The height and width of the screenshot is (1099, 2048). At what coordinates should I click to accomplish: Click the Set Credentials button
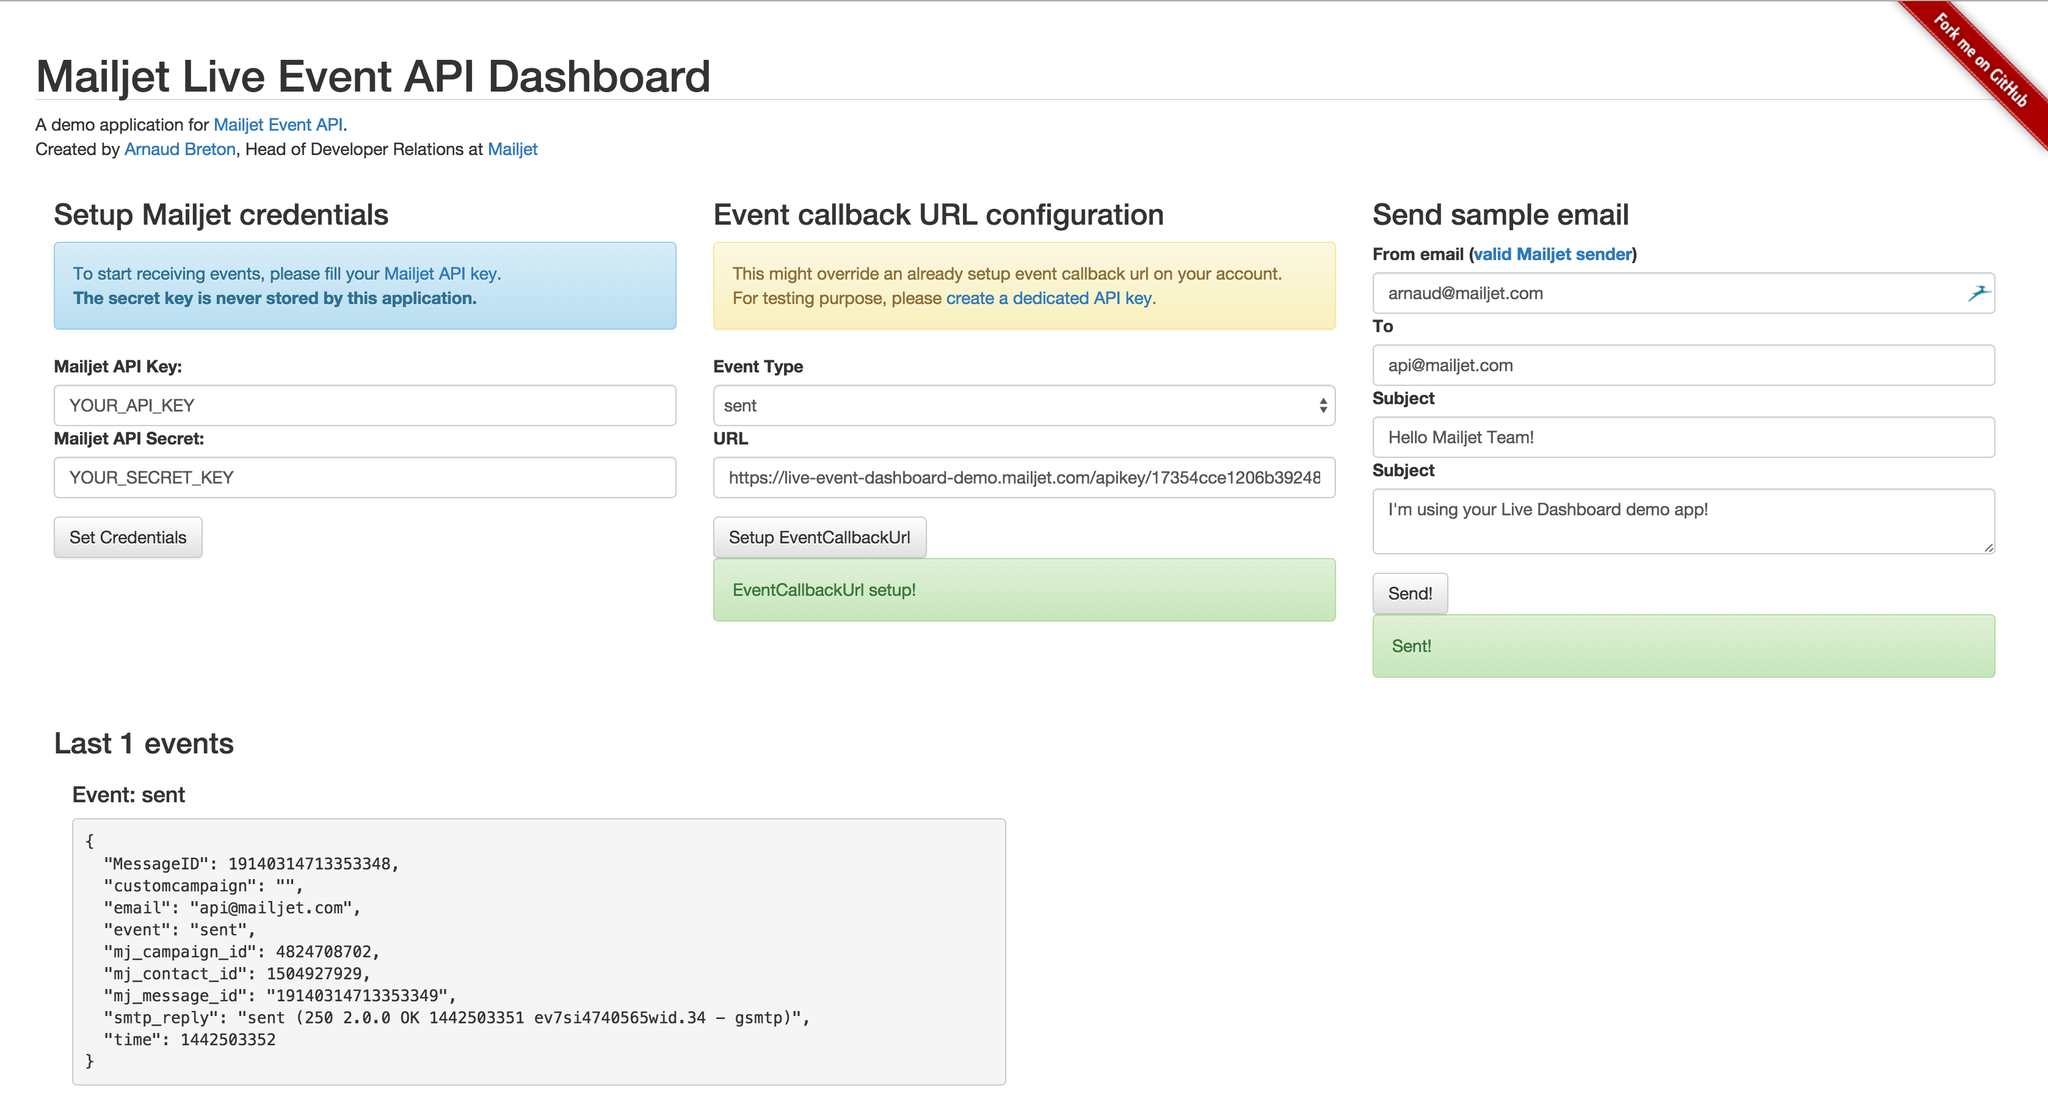pyautogui.click(x=126, y=537)
